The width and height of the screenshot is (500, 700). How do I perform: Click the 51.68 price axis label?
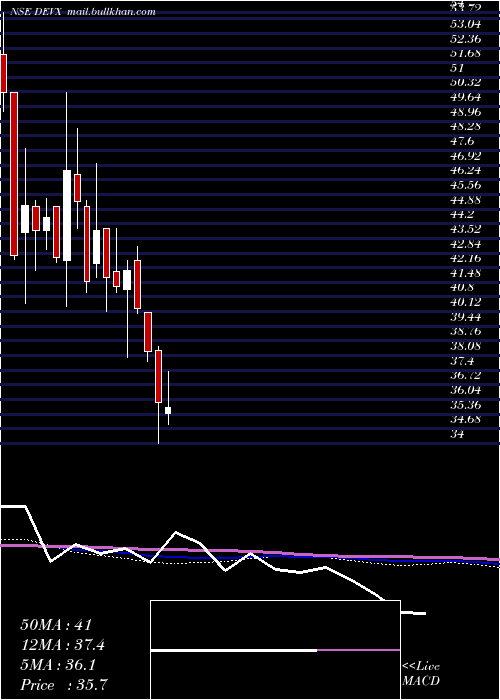(x=464, y=53)
